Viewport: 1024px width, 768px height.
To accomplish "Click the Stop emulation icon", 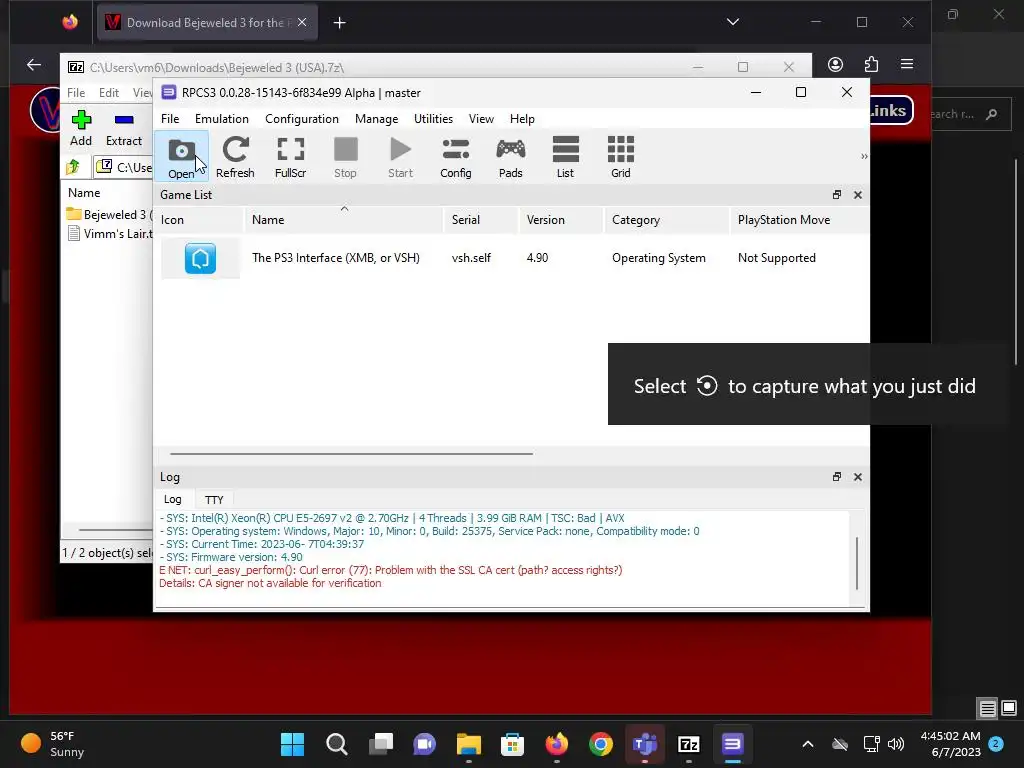I will (x=345, y=157).
